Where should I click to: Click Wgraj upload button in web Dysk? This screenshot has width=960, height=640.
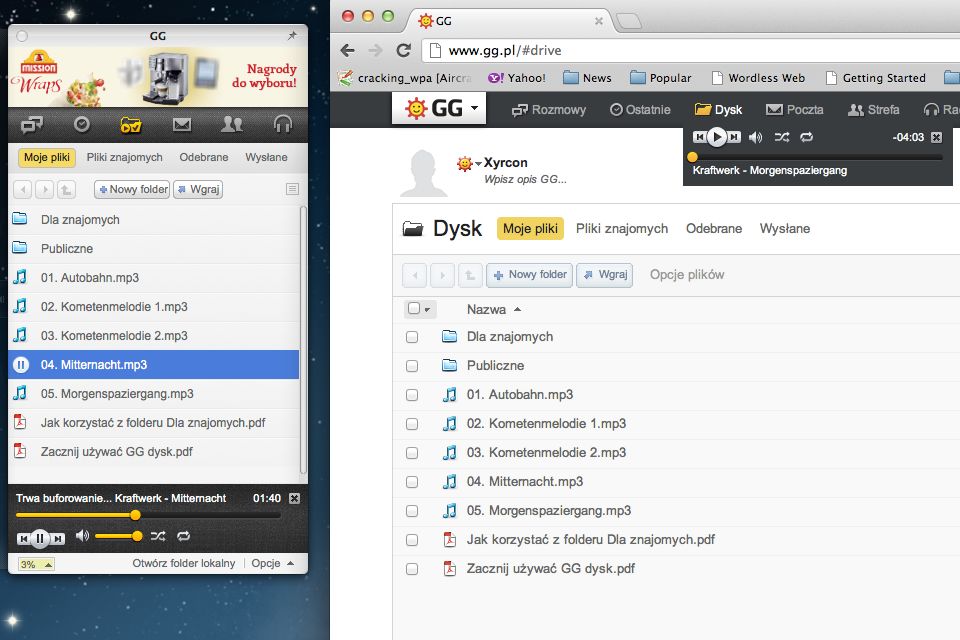(604, 275)
